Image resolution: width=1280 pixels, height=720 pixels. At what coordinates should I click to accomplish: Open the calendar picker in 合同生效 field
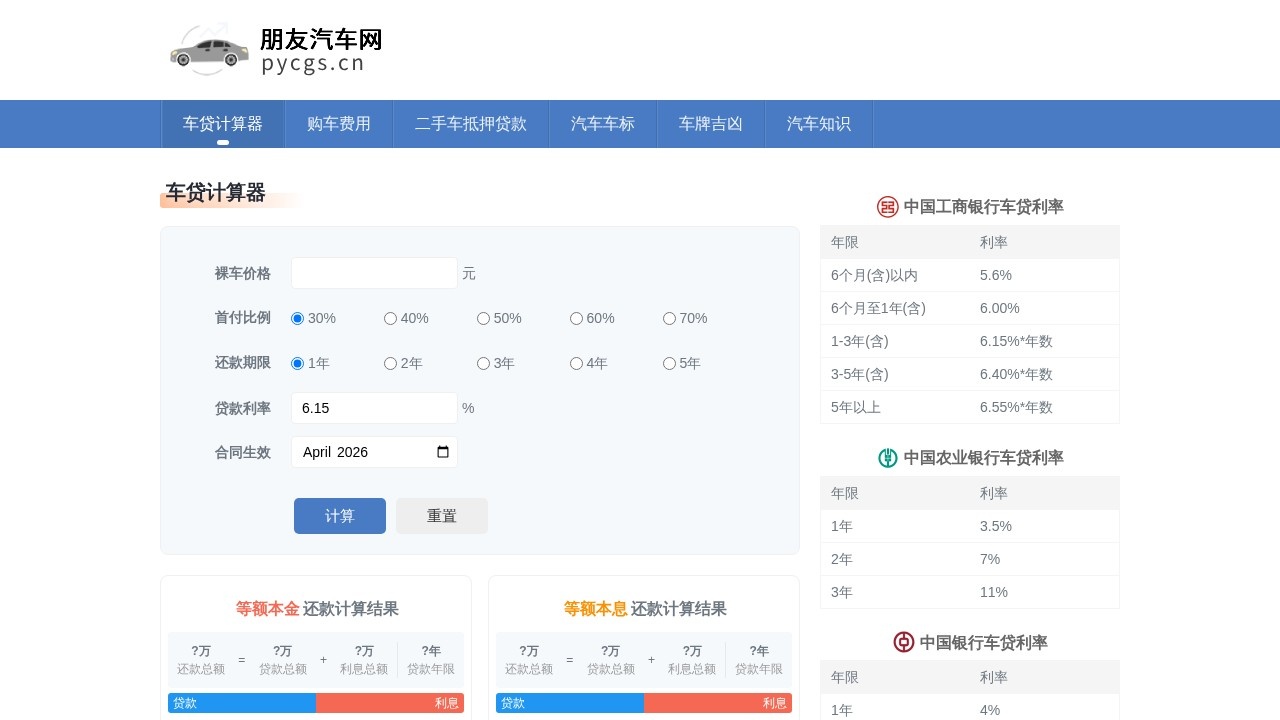[443, 452]
